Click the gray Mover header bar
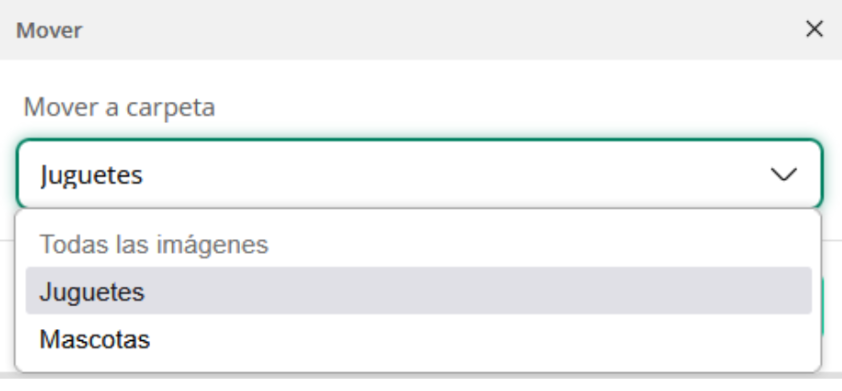 coord(421,30)
